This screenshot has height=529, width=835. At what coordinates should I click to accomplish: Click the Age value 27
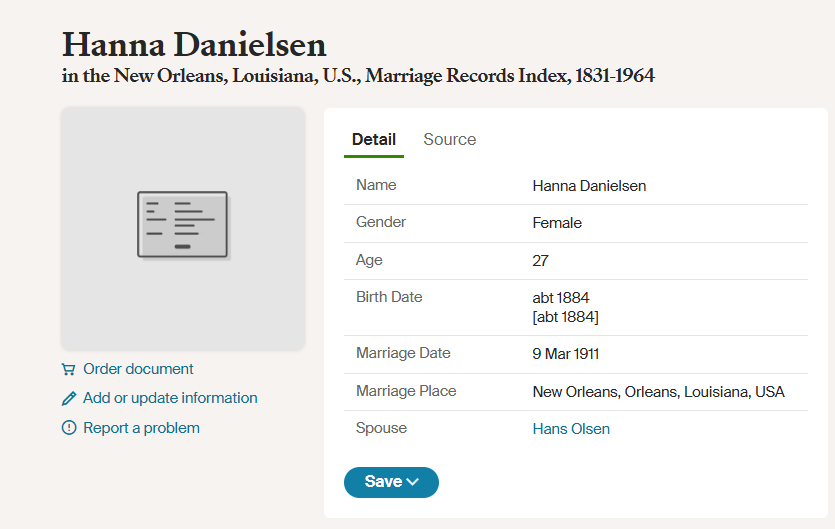pos(540,261)
